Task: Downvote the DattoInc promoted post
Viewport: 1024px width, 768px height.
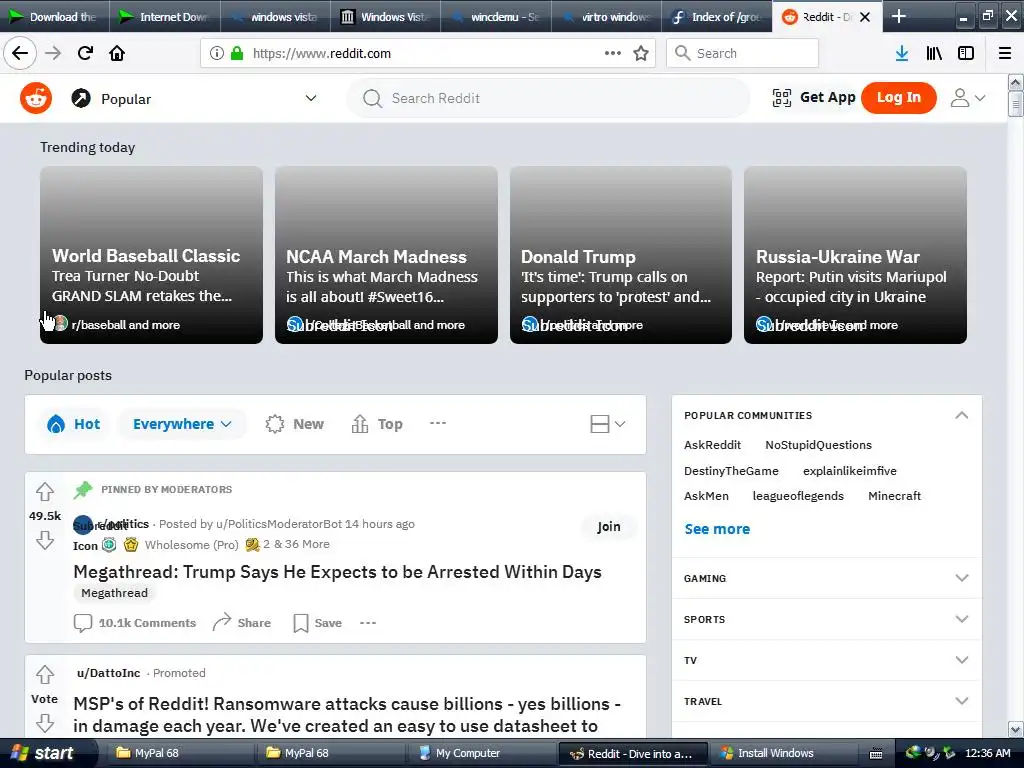Action: coord(44,723)
